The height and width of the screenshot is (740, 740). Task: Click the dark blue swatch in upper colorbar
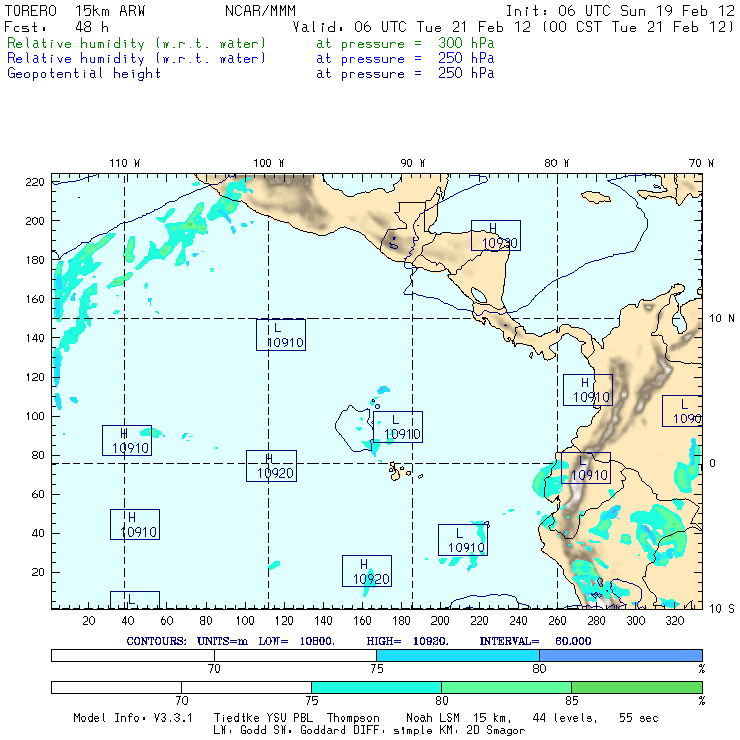tap(620, 655)
